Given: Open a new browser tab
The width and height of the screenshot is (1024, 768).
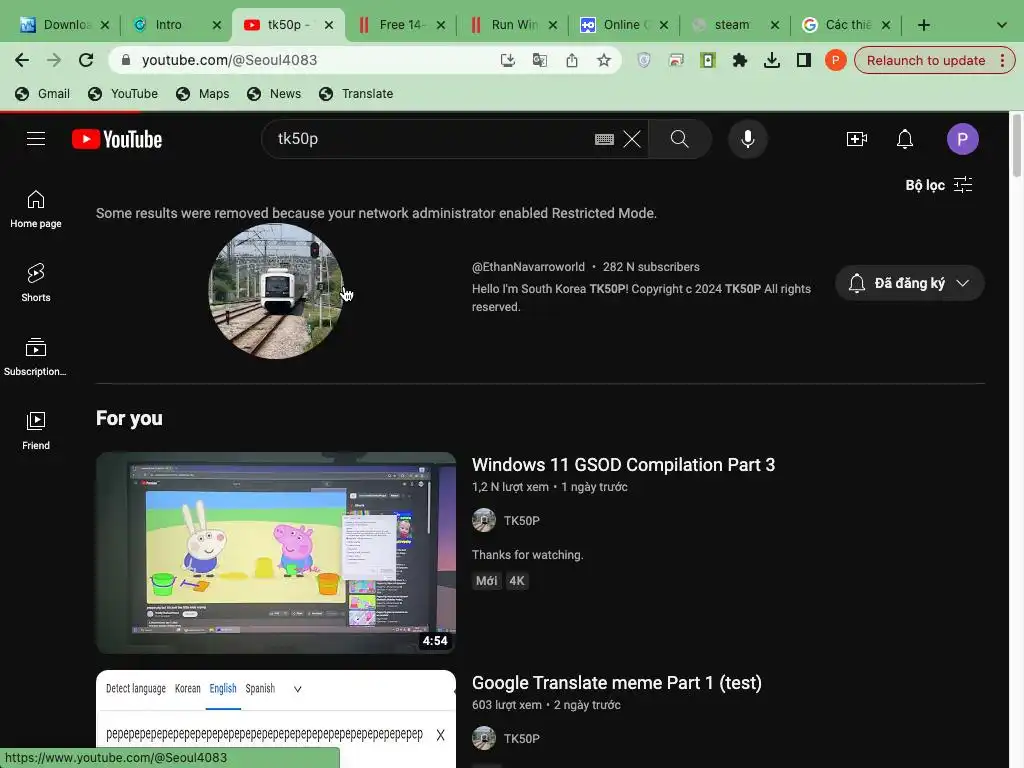Looking at the screenshot, I should click(x=923, y=25).
